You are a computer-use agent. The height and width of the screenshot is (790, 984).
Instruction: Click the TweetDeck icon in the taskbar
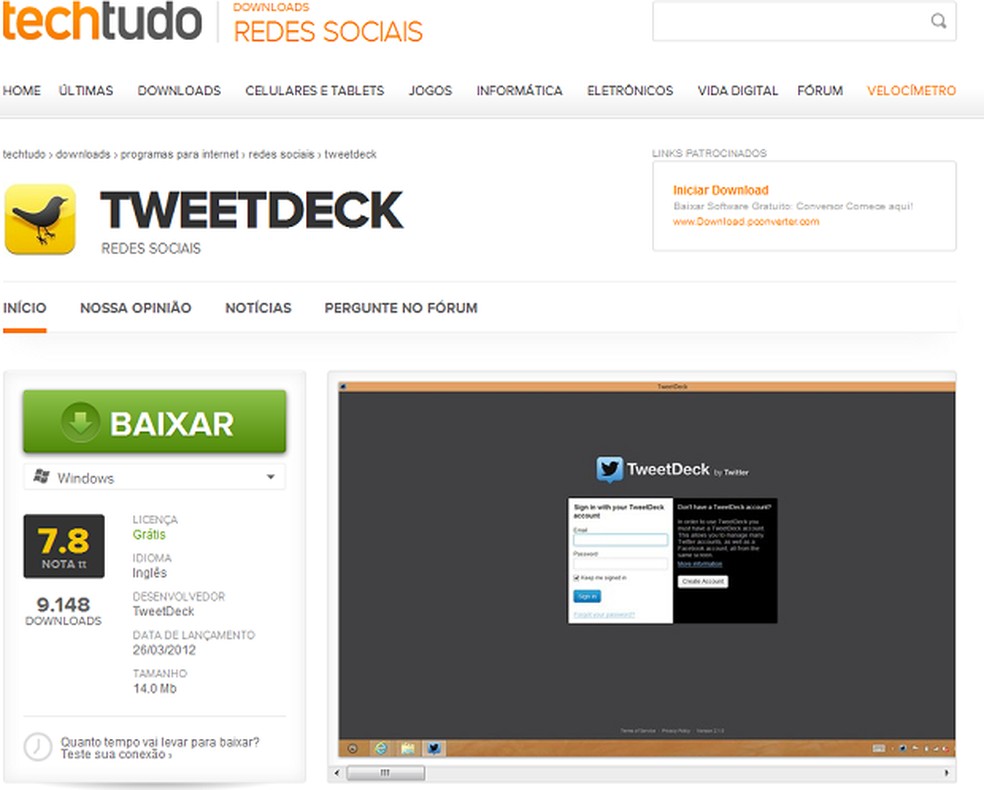coord(434,747)
